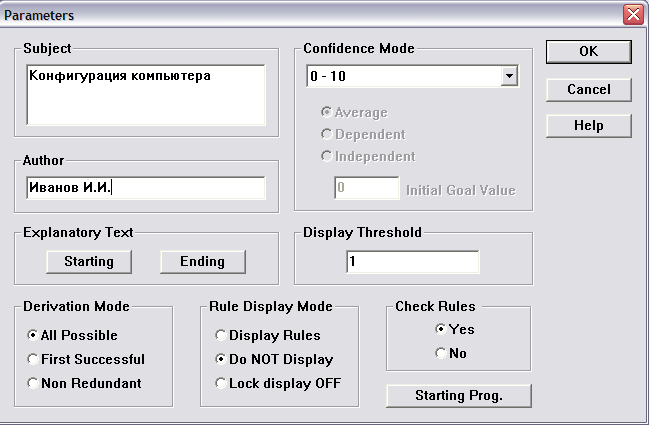Click the Display Threshold value field

click(x=413, y=262)
